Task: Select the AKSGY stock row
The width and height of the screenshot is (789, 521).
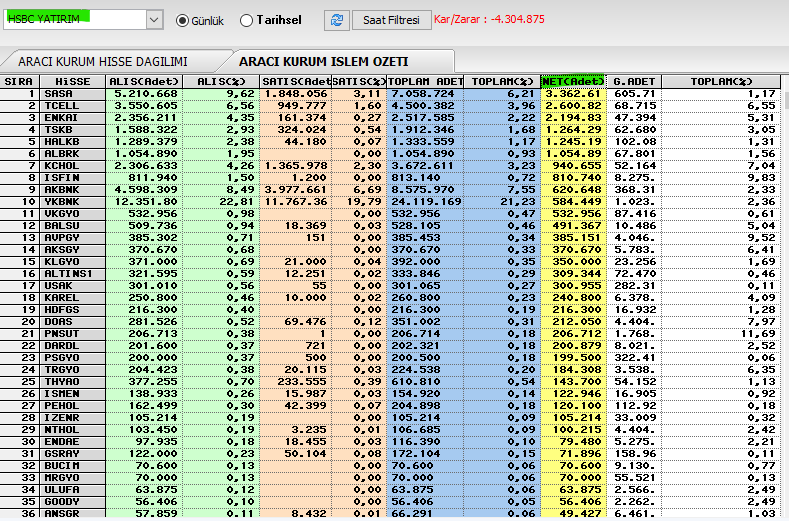Action: click(390, 250)
